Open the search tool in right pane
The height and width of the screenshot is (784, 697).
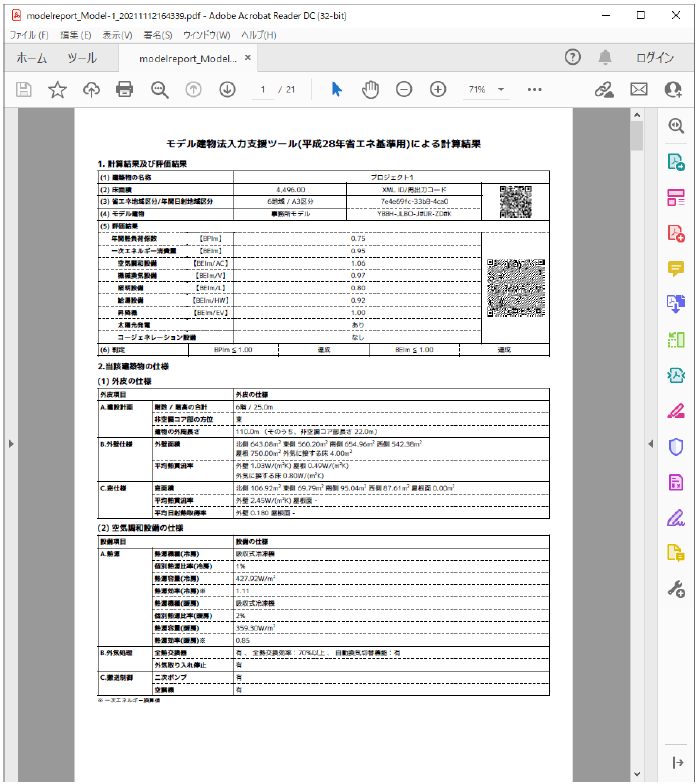[x=676, y=126]
